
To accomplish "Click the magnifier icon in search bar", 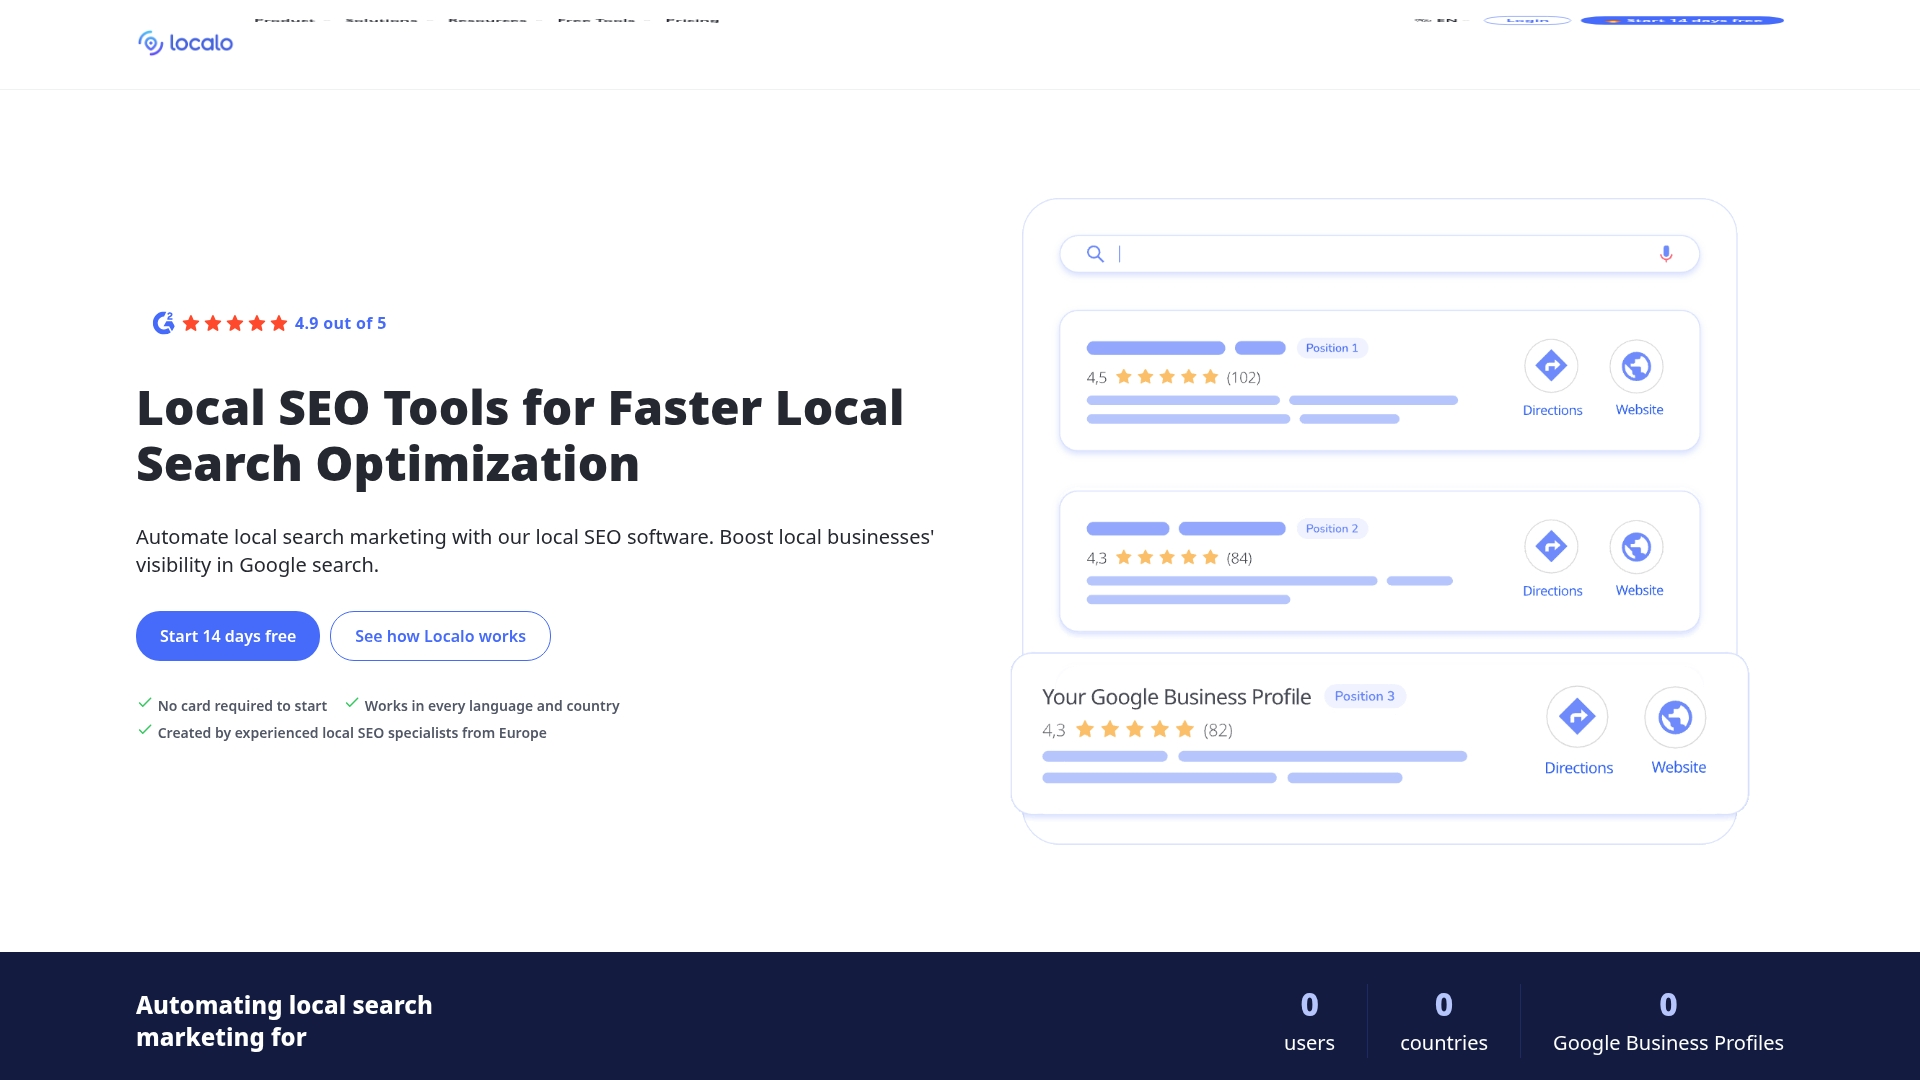I will coord(1096,254).
